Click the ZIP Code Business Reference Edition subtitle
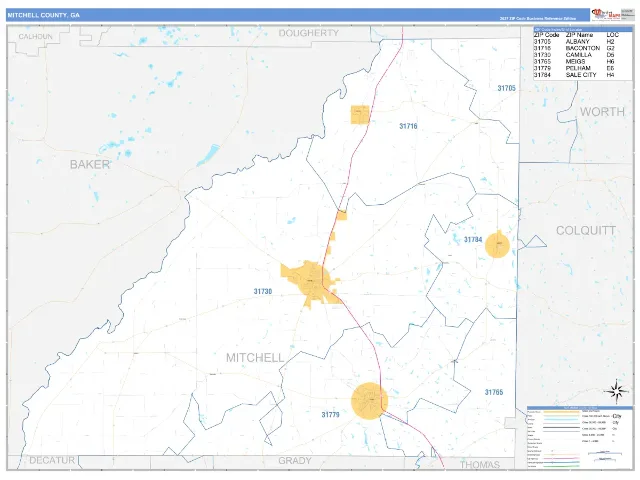Viewport: 640px width, 480px height. (x=538, y=19)
